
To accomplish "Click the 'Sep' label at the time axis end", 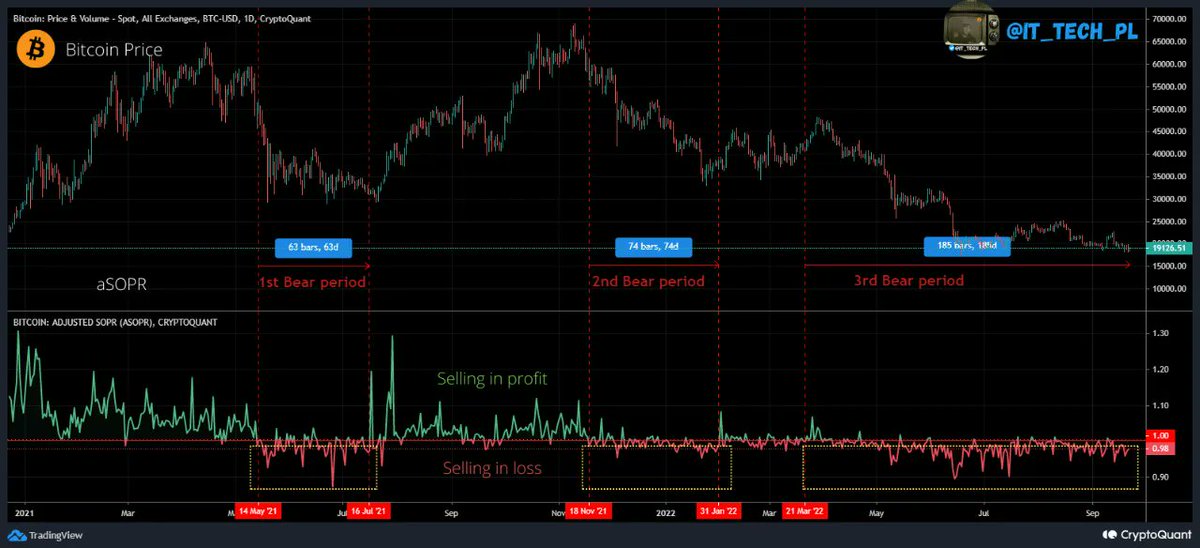I will coord(1093,511).
